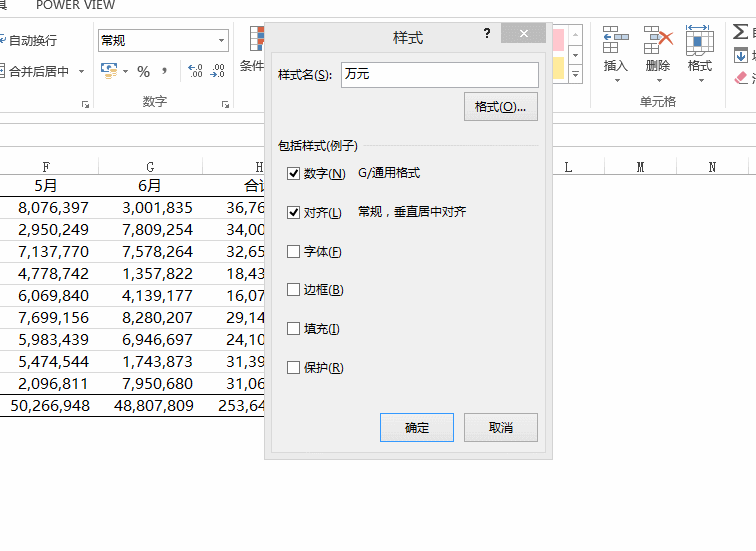Screen dimensions: 756x551
Task: Apply the accounting currency format icon
Action: coord(109,71)
